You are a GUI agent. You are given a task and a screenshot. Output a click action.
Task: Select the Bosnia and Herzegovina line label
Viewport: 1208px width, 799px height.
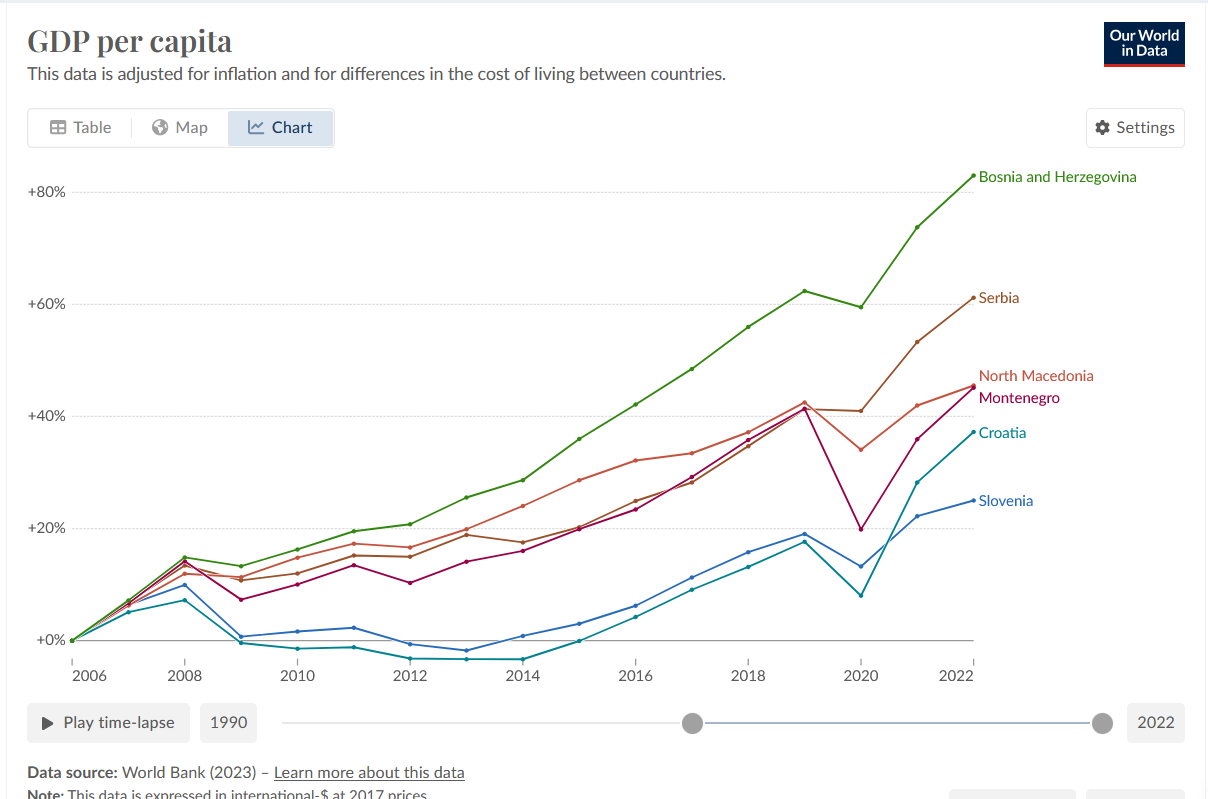point(1057,177)
